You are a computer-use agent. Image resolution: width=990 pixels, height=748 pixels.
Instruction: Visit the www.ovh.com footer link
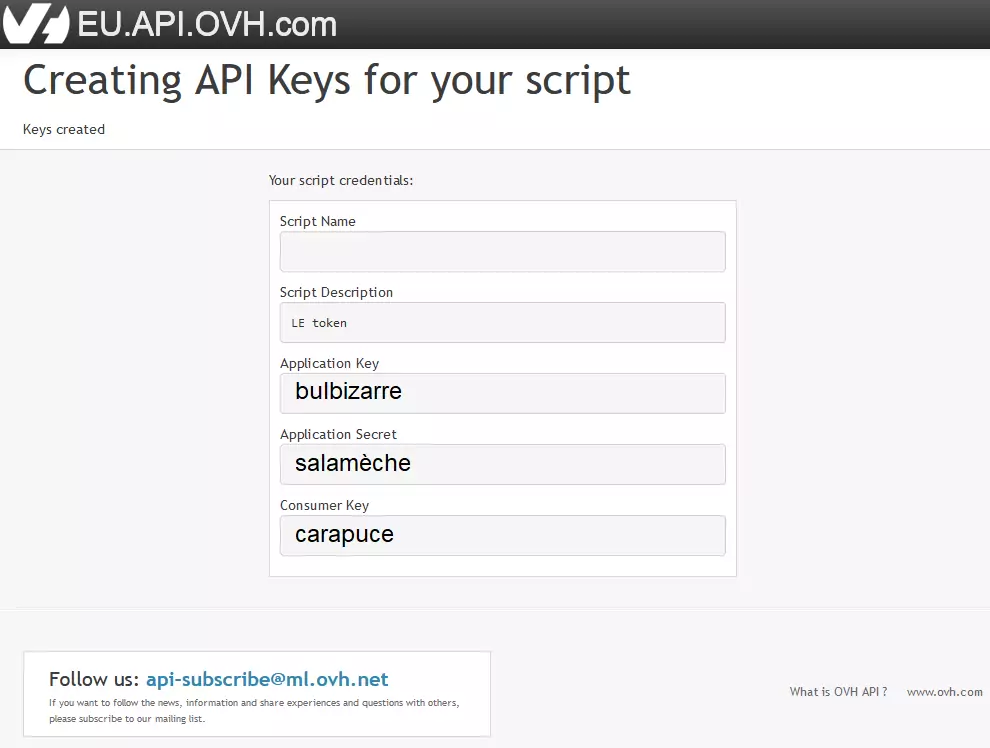coord(945,692)
